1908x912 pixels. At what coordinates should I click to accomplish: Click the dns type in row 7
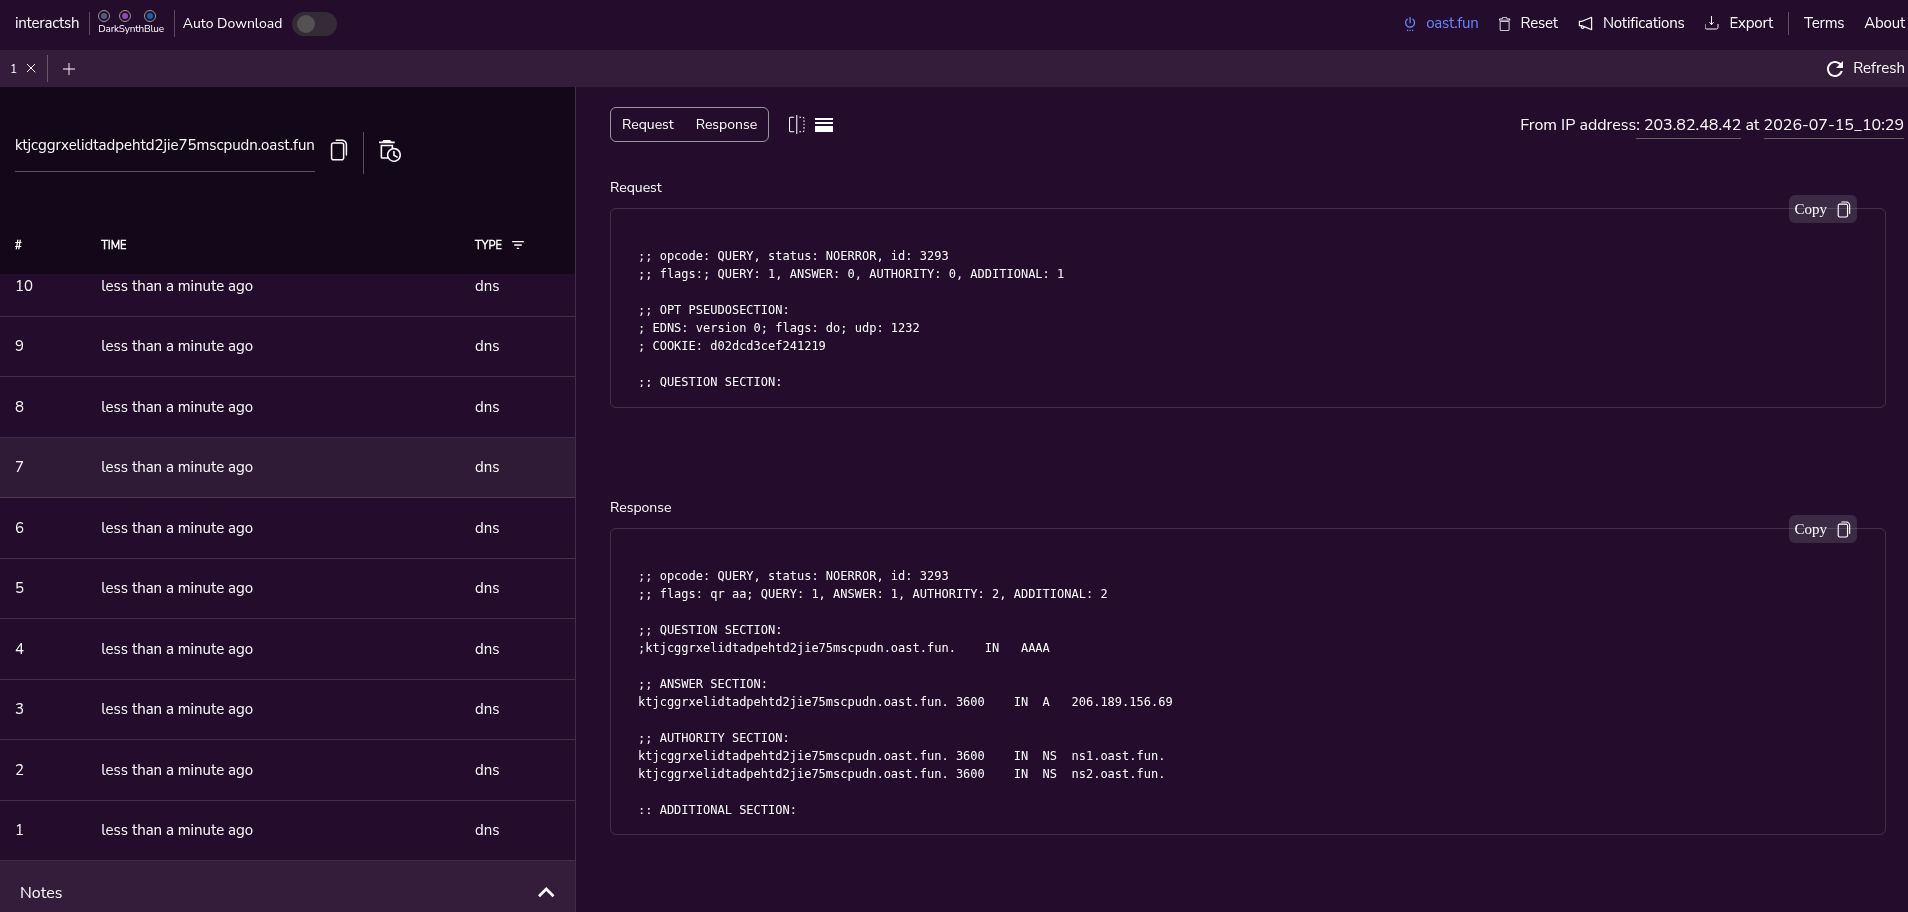pos(487,467)
